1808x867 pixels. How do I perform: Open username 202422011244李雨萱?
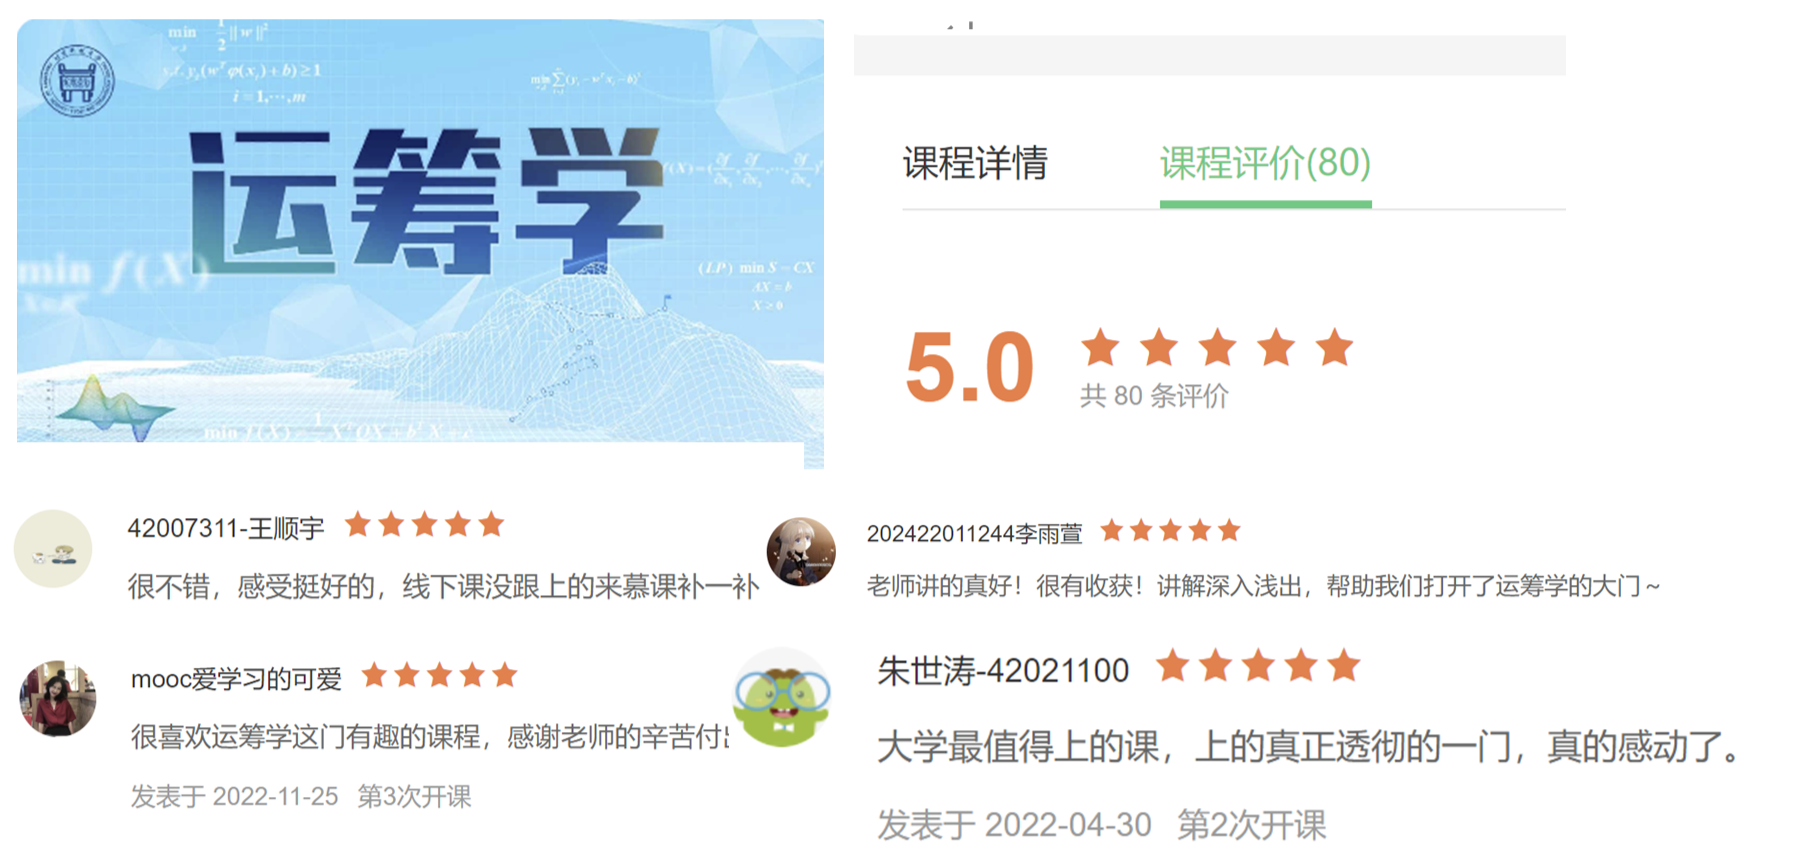pyautogui.click(x=974, y=534)
